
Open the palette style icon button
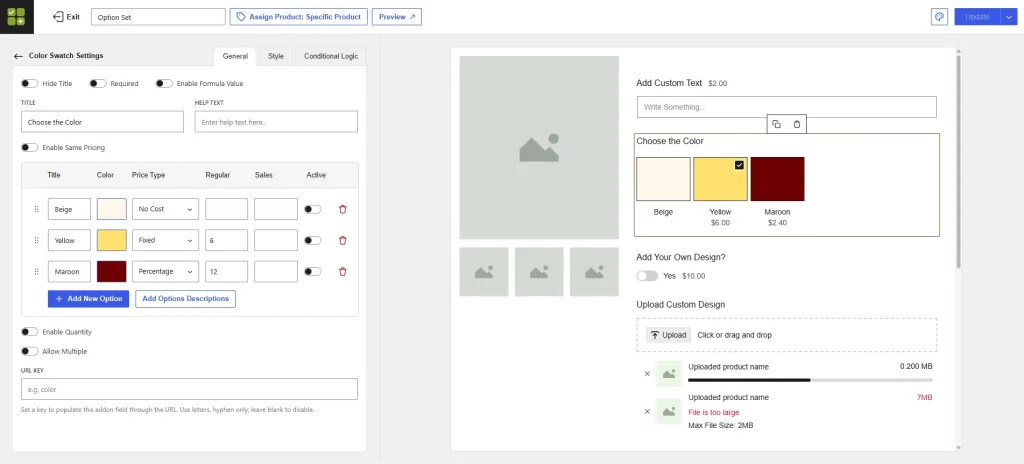click(x=939, y=17)
